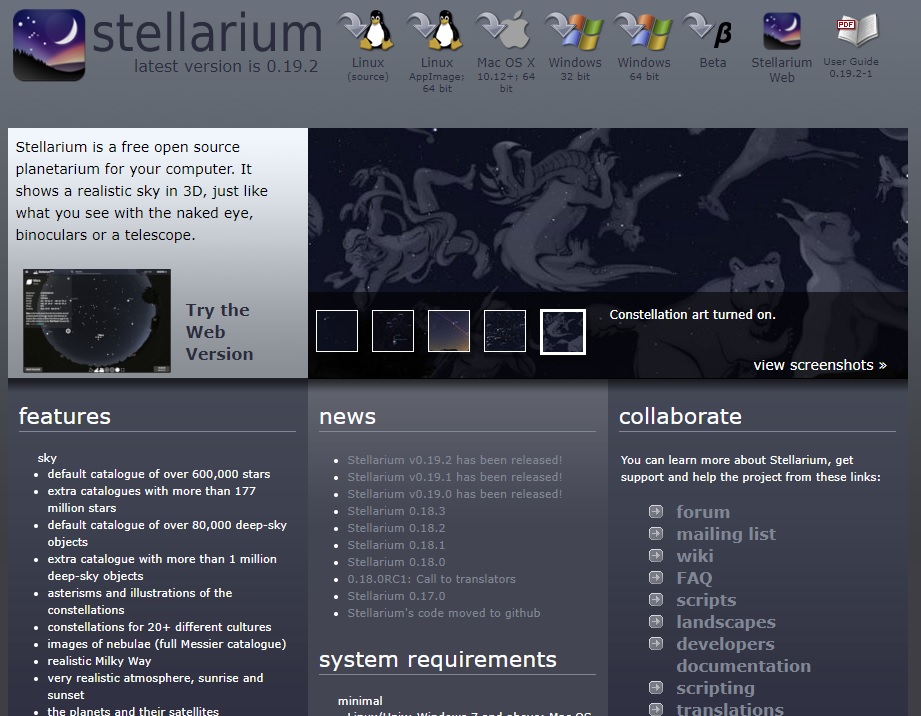Click the collaborate heading
This screenshot has width=921, height=716.
[680, 416]
